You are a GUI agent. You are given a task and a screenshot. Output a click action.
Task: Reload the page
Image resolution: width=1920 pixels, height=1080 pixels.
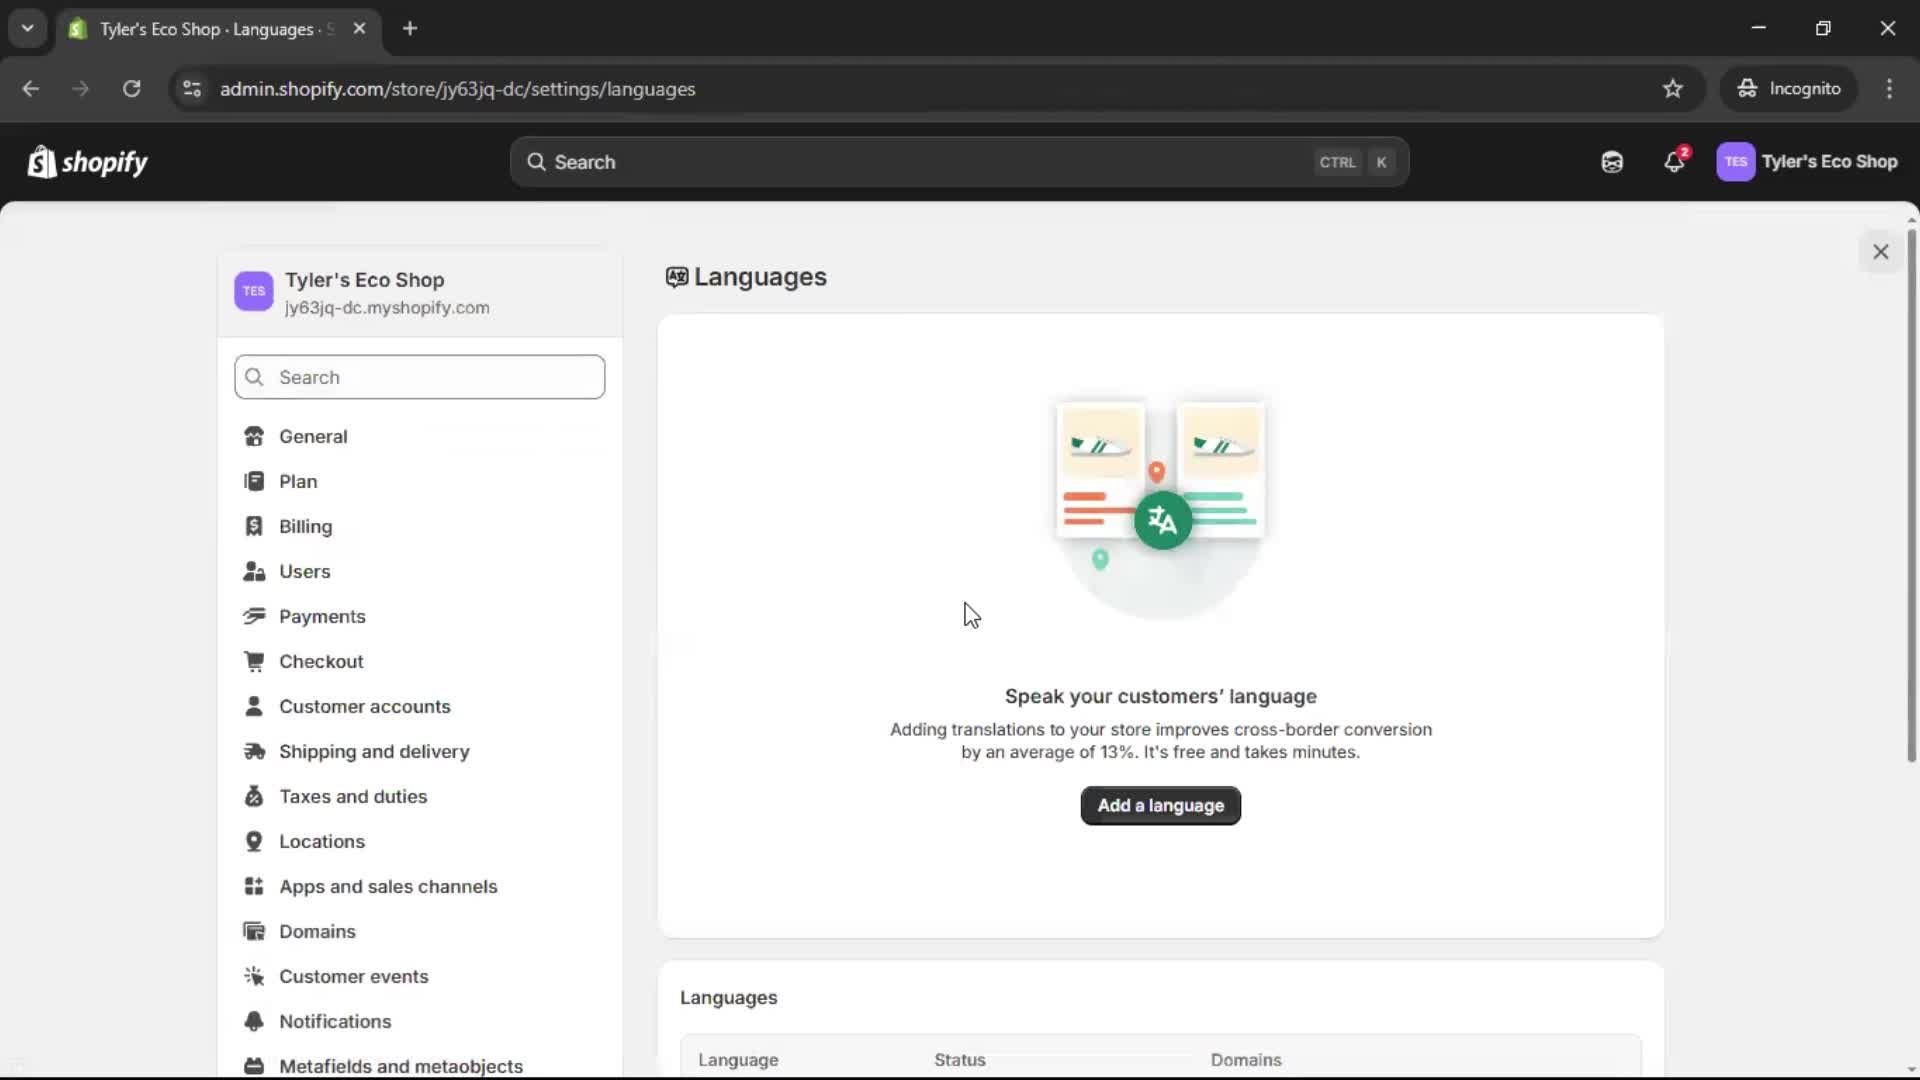(131, 89)
